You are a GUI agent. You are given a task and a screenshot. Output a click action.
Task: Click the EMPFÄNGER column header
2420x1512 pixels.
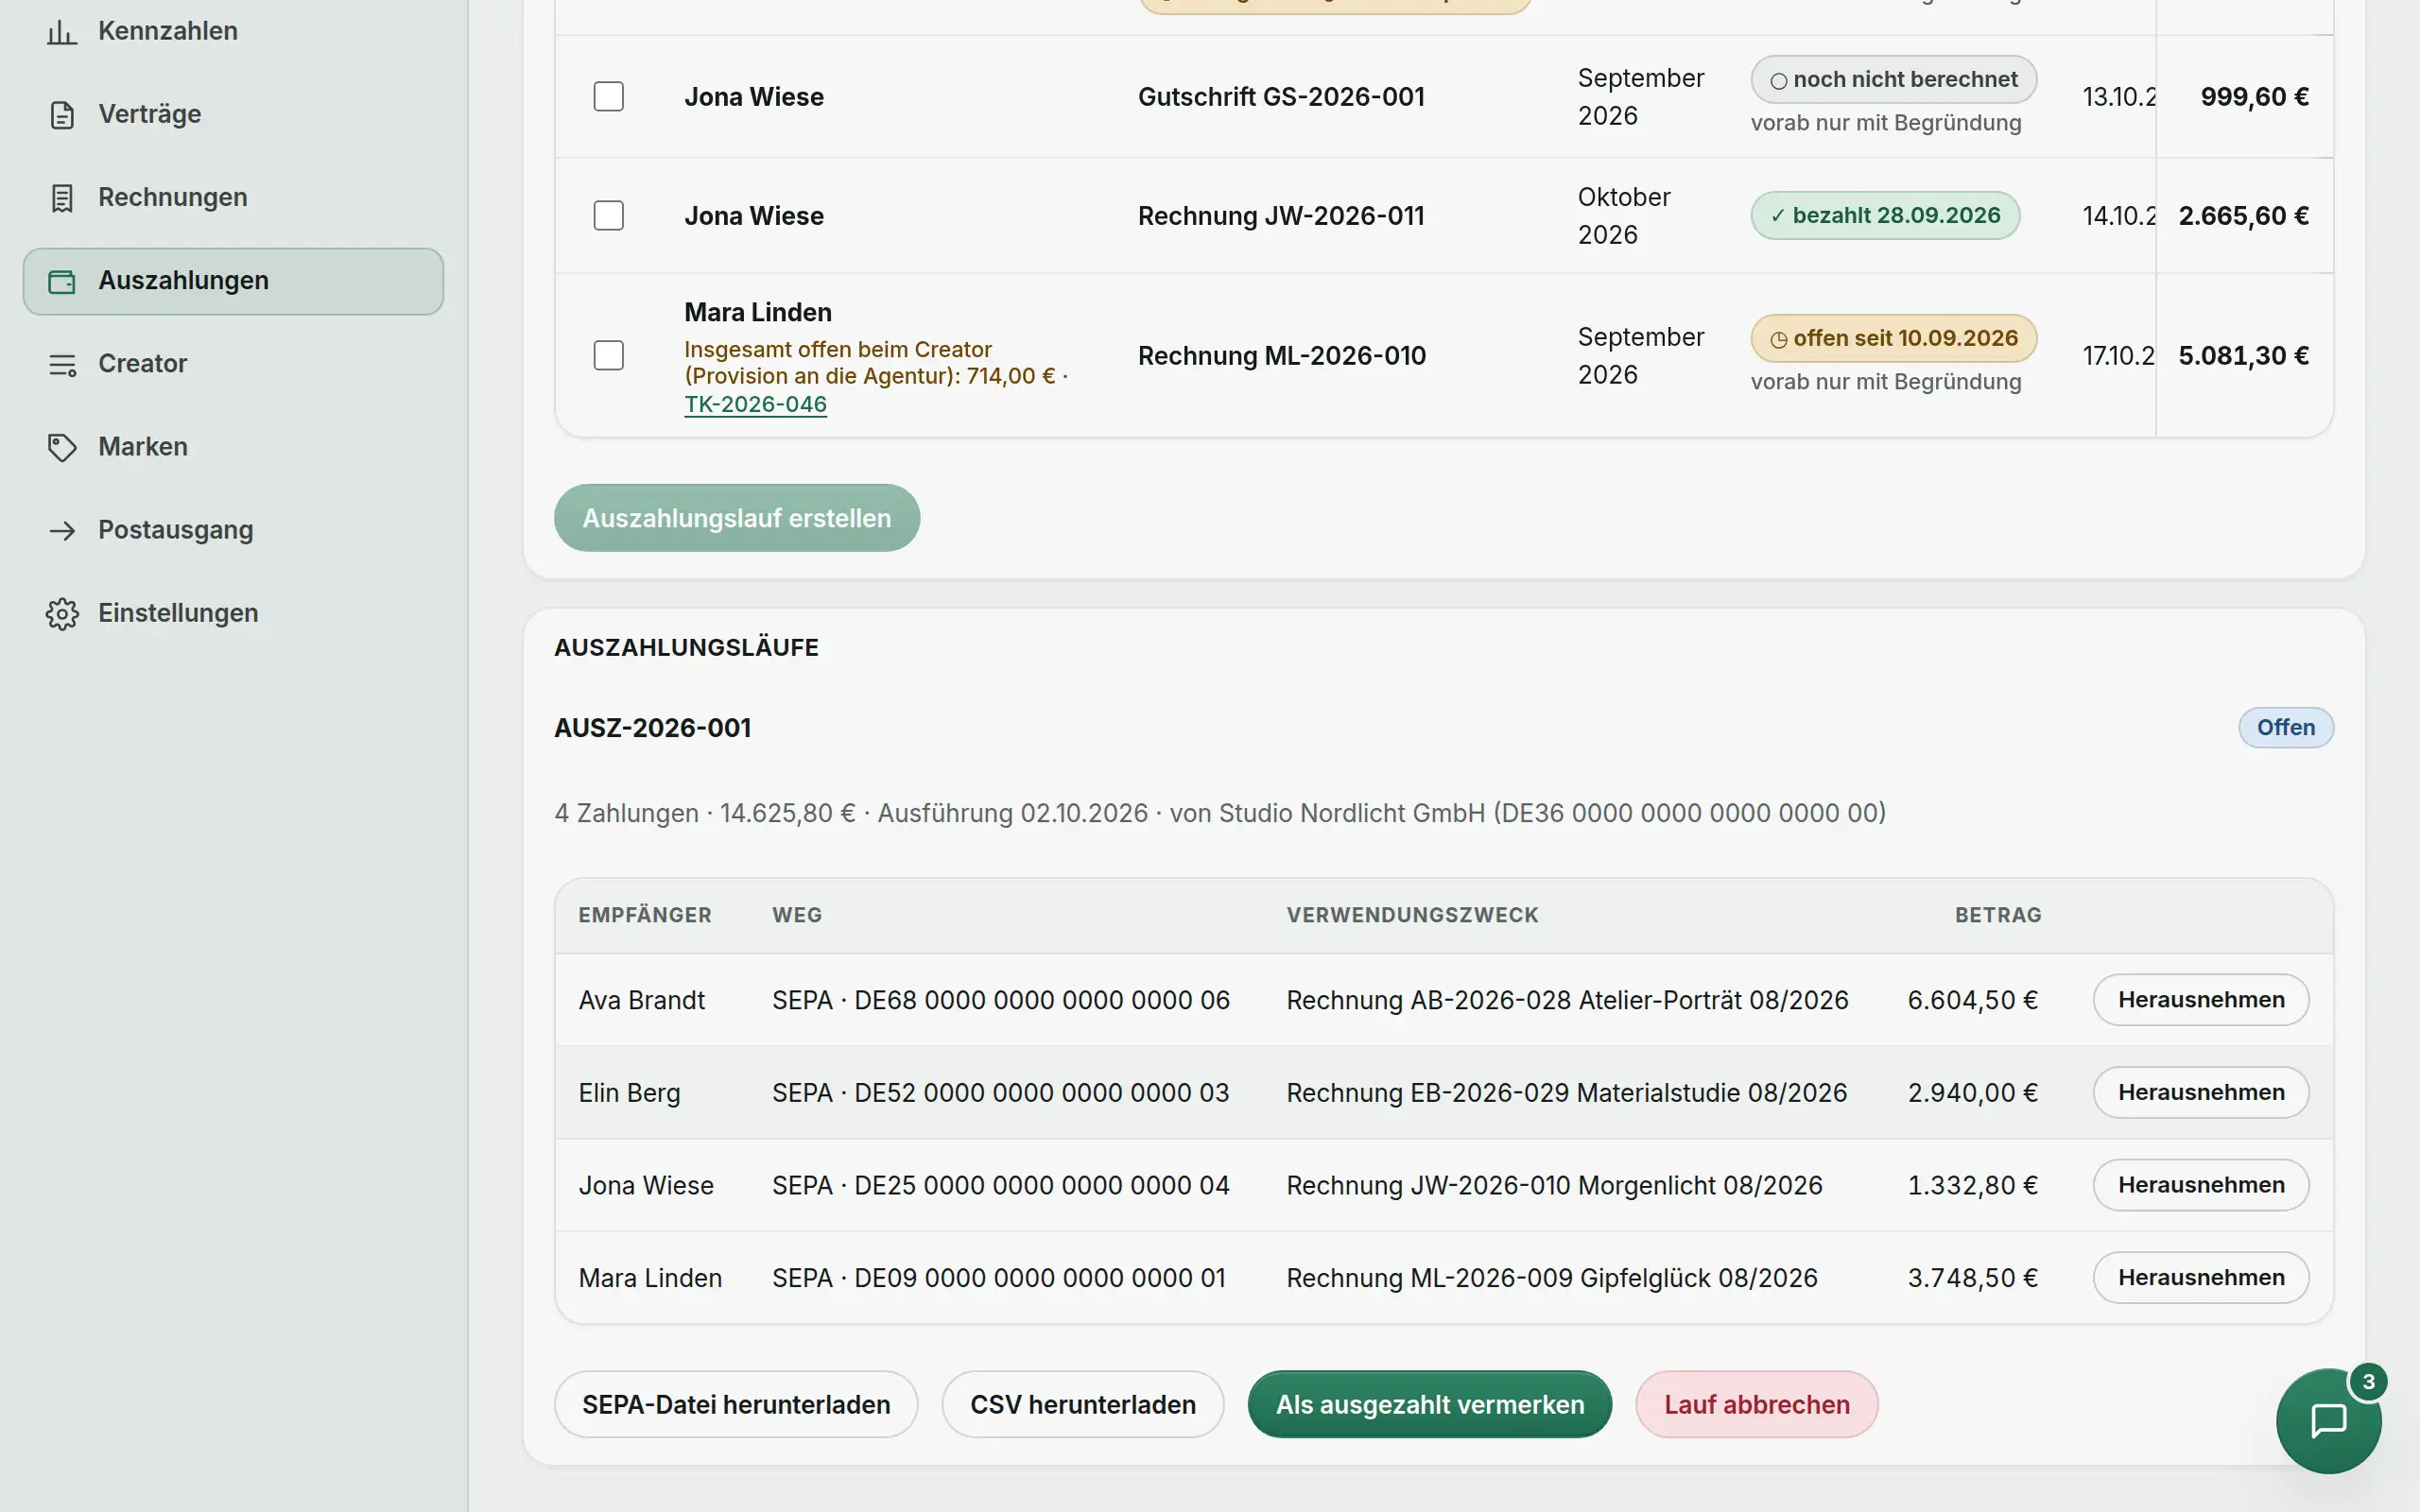pos(645,915)
